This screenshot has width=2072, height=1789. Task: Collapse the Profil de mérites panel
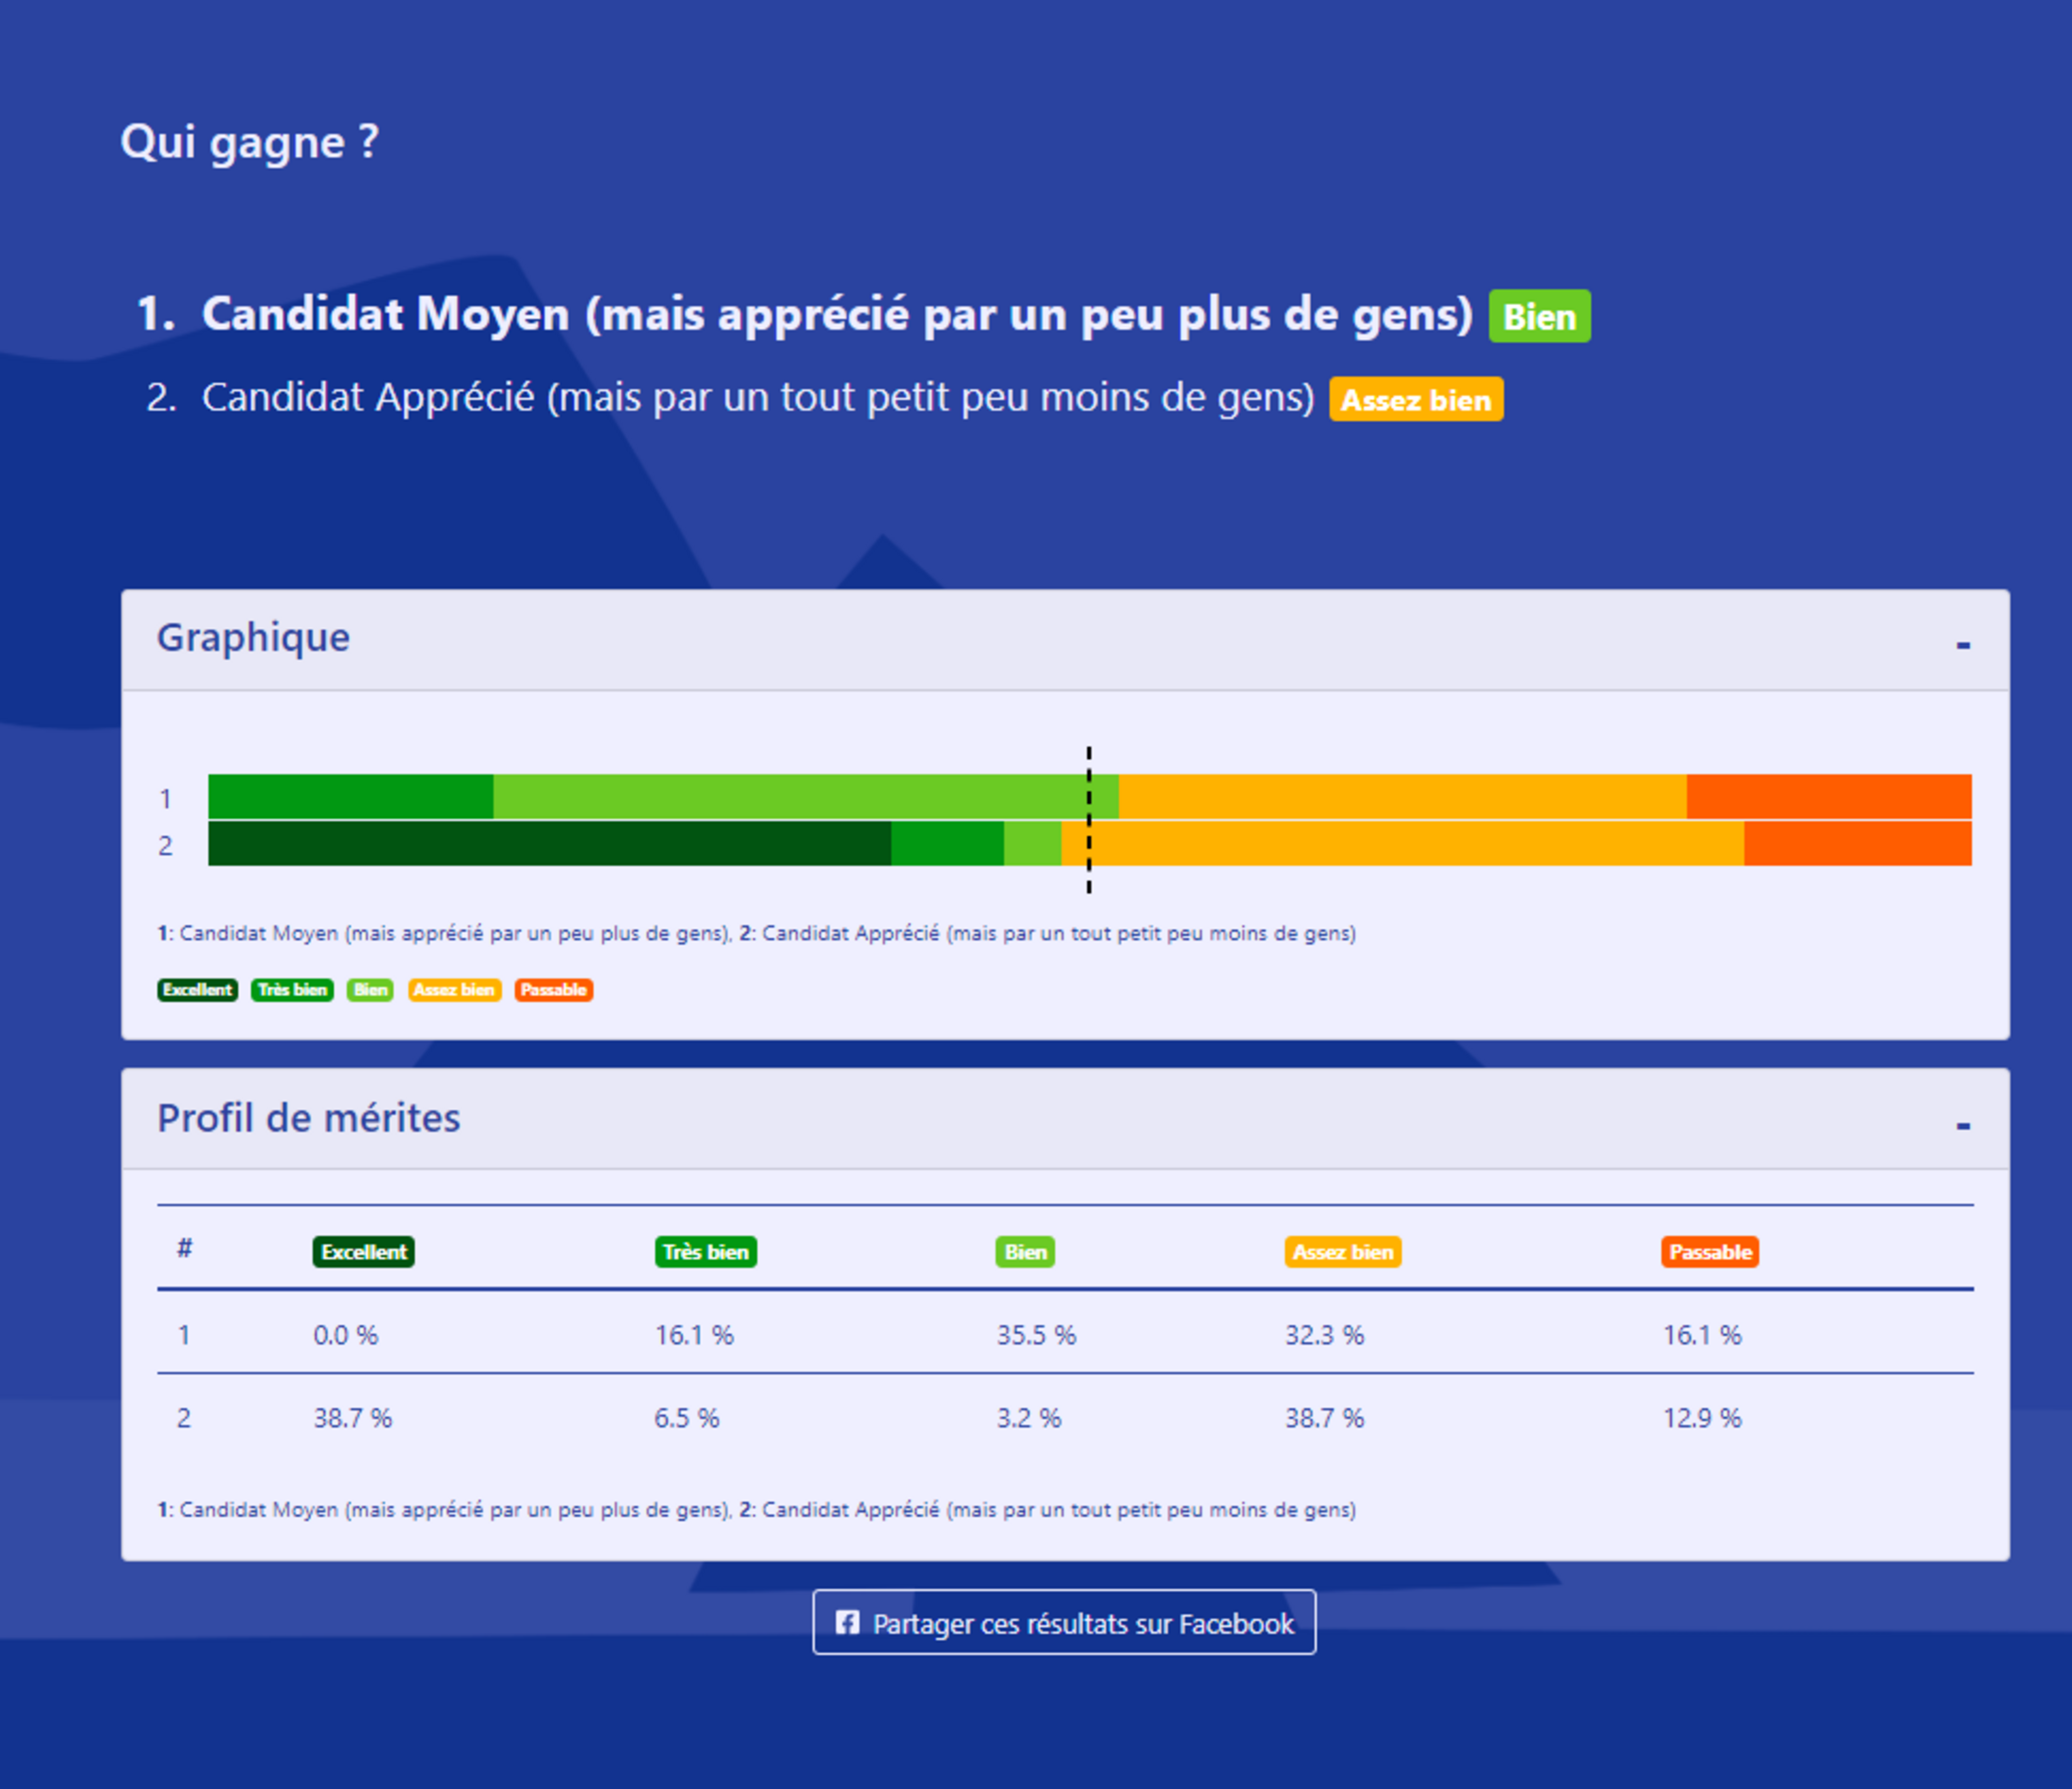click(x=1963, y=1126)
